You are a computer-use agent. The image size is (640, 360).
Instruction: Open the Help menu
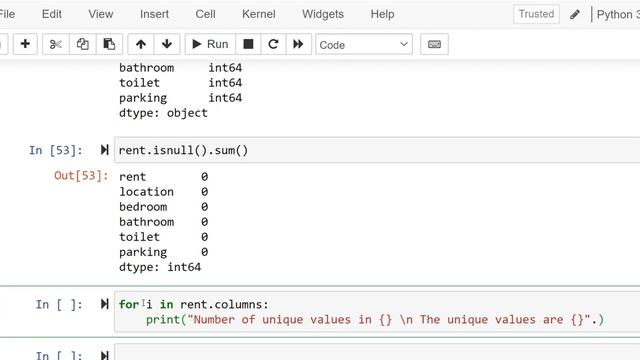tap(382, 14)
